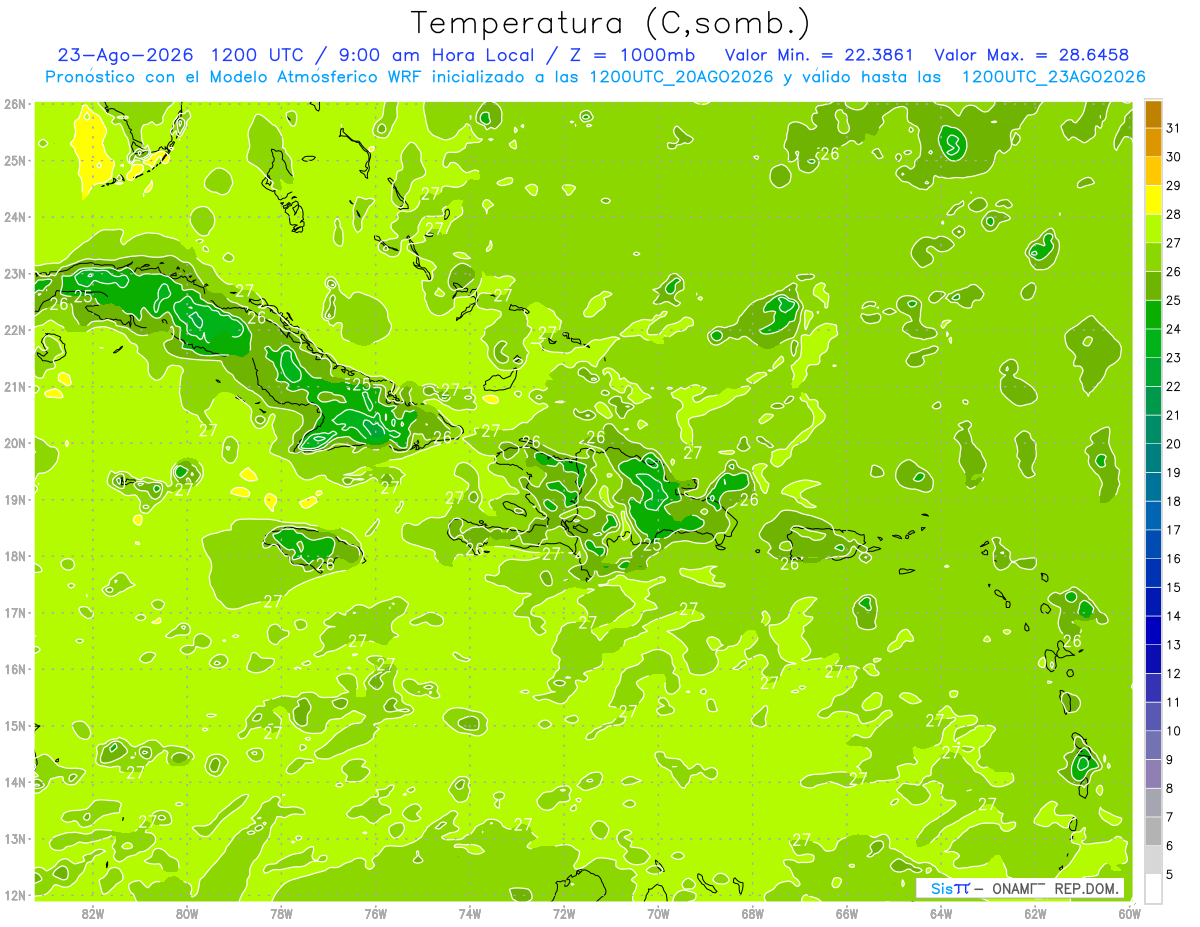Click the 12N latitude axis label
Image resolution: width=1200 pixels, height=927 pixels.
pos(14,895)
